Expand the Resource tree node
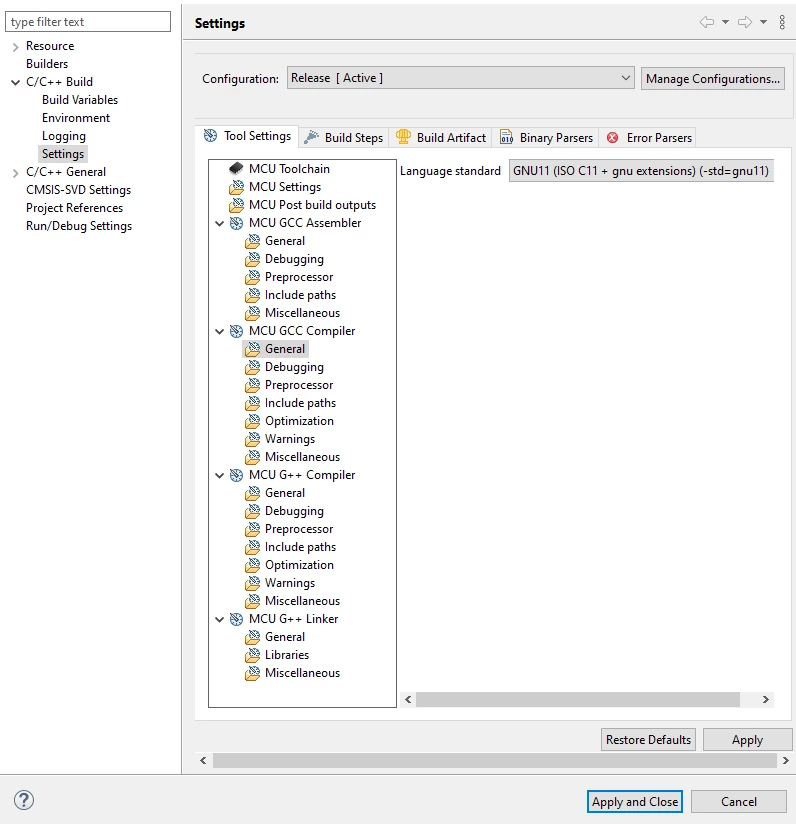Viewport: 796px width, 824px height. pos(15,47)
